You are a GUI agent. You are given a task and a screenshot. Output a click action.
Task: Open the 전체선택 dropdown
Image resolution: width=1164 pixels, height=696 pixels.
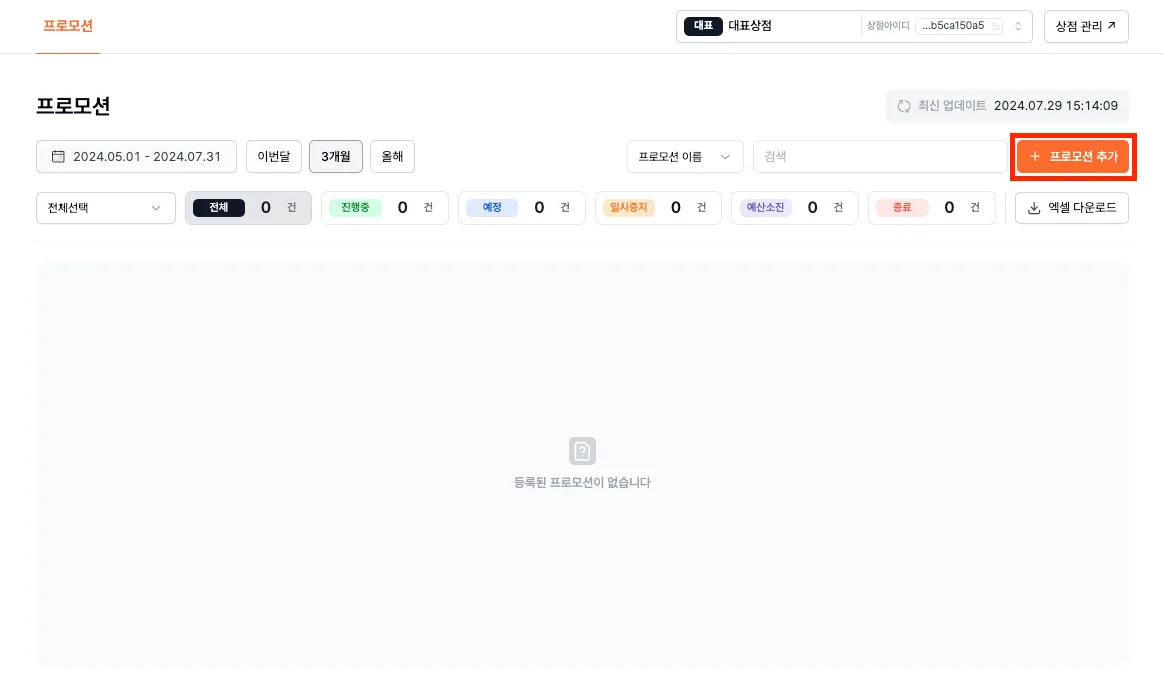pyautogui.click(x=105, y=207)
